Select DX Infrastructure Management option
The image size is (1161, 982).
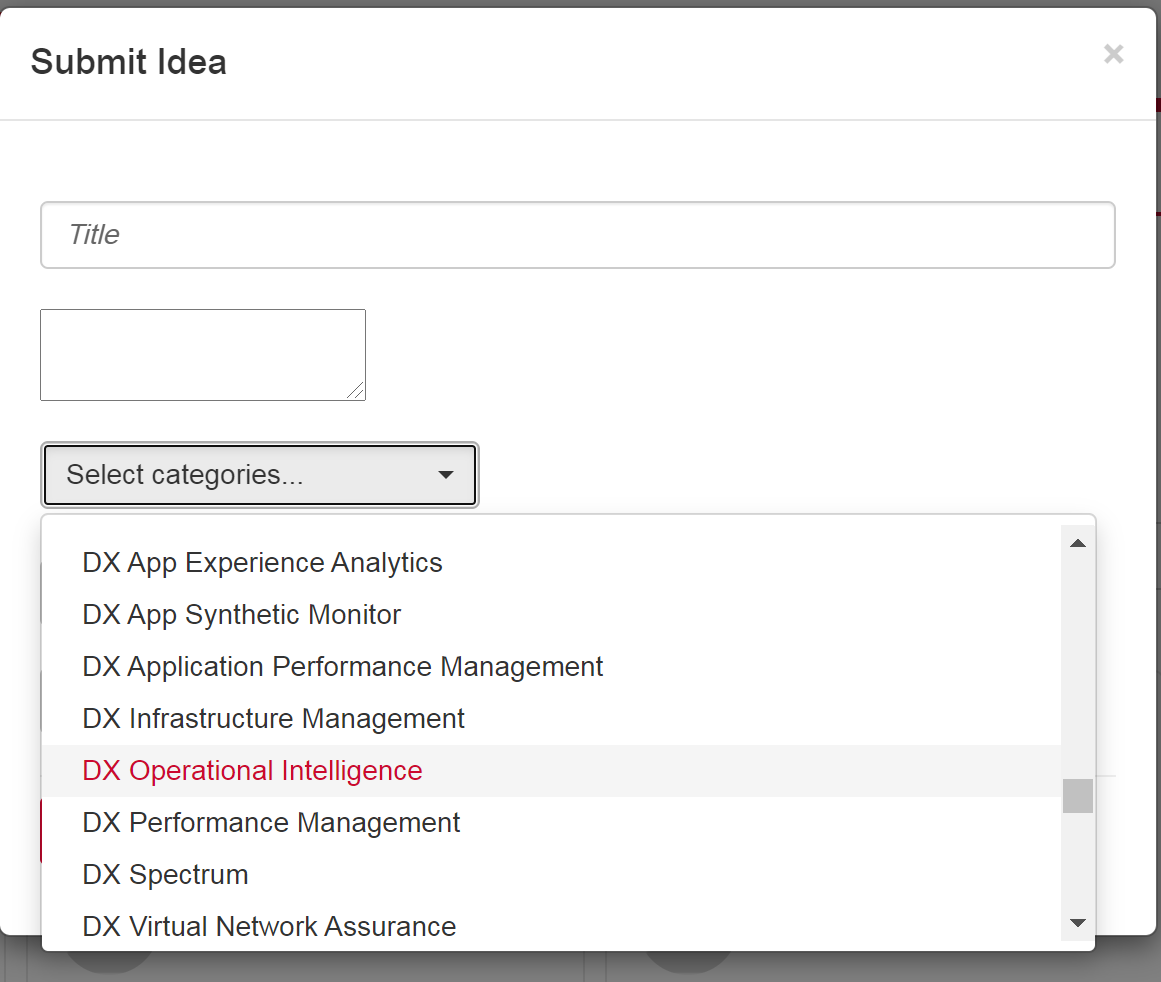pyautogui.click(x=274, y=719)
